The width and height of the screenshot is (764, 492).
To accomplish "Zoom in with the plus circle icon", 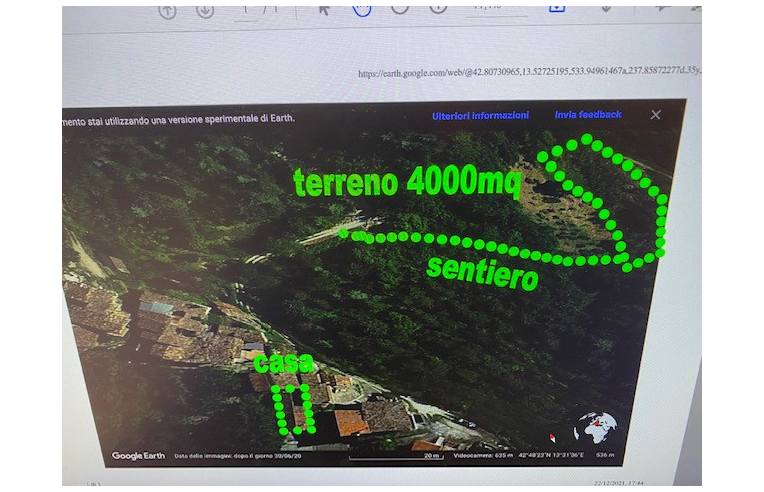I will pos(438,9).
